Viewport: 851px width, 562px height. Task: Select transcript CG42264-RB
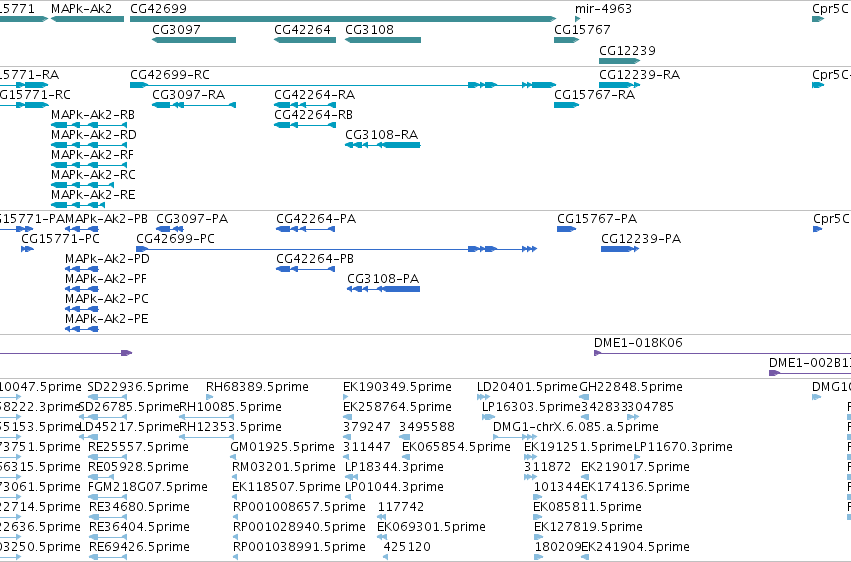[x=305, y=125]
